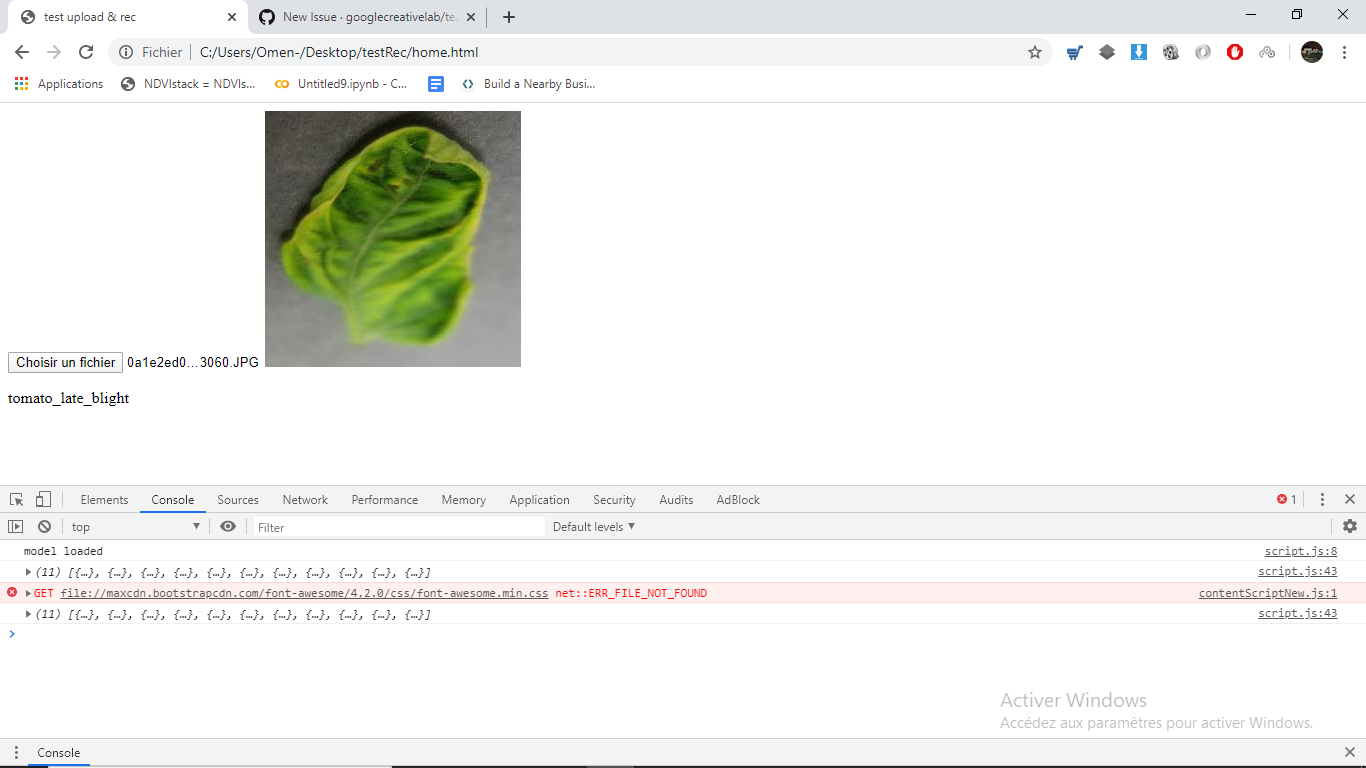
Task: Open the Default levels dropdown
Action: click(x=594, y=526)
